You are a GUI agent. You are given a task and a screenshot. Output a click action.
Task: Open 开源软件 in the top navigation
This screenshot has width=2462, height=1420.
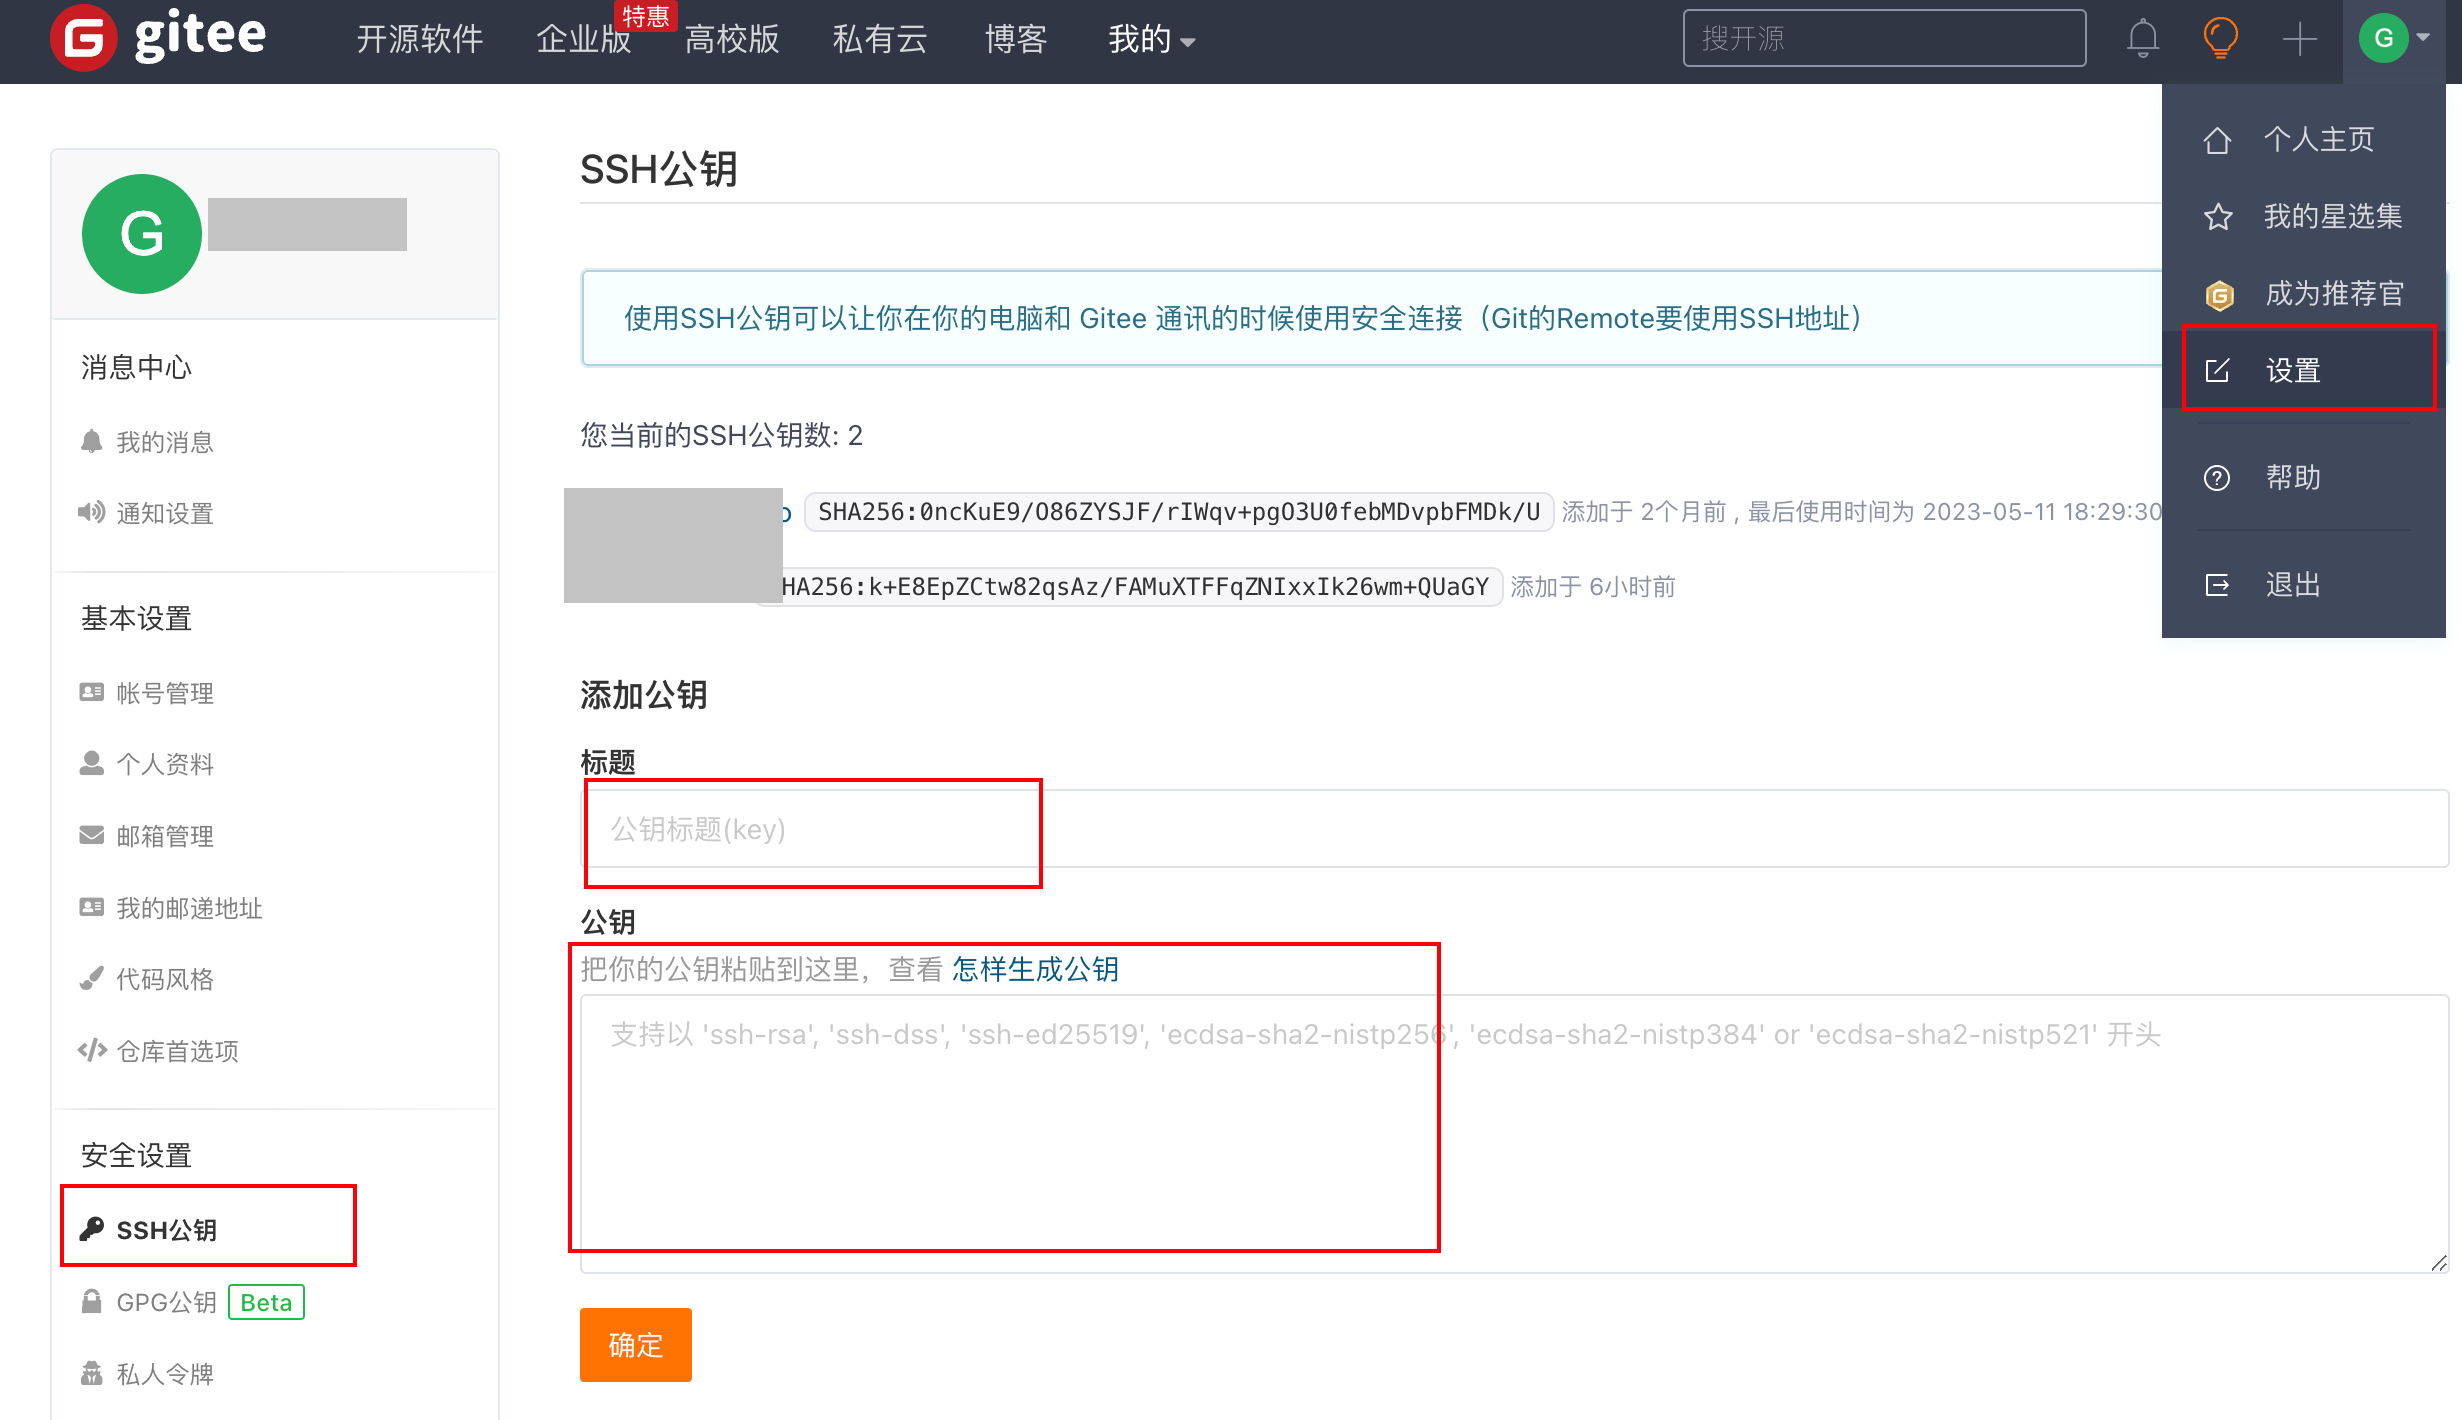[x=420, y=40]
